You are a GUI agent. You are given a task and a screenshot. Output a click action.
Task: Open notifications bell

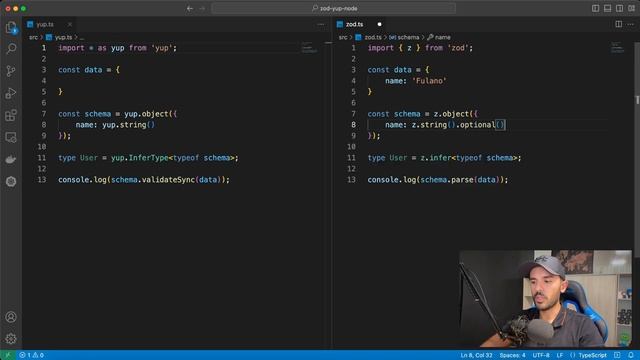631,355
